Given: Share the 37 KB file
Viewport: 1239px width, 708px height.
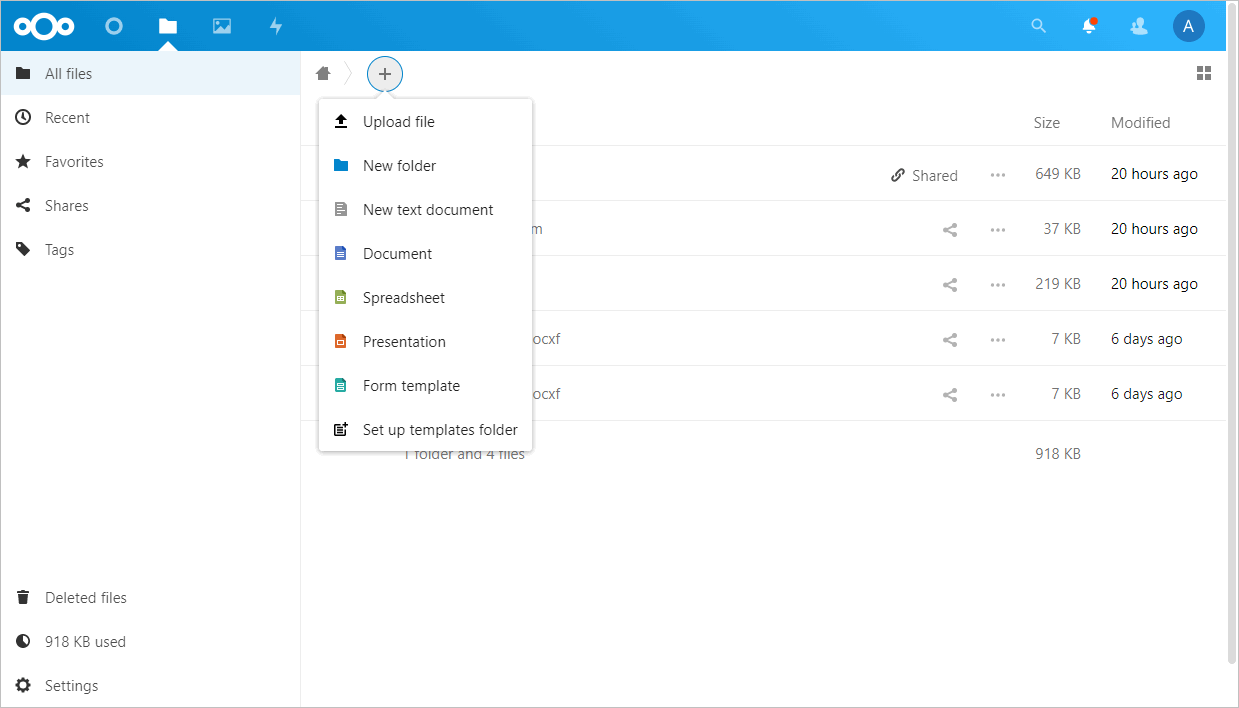Looking at the screenshot, I should tap(950, 229).
